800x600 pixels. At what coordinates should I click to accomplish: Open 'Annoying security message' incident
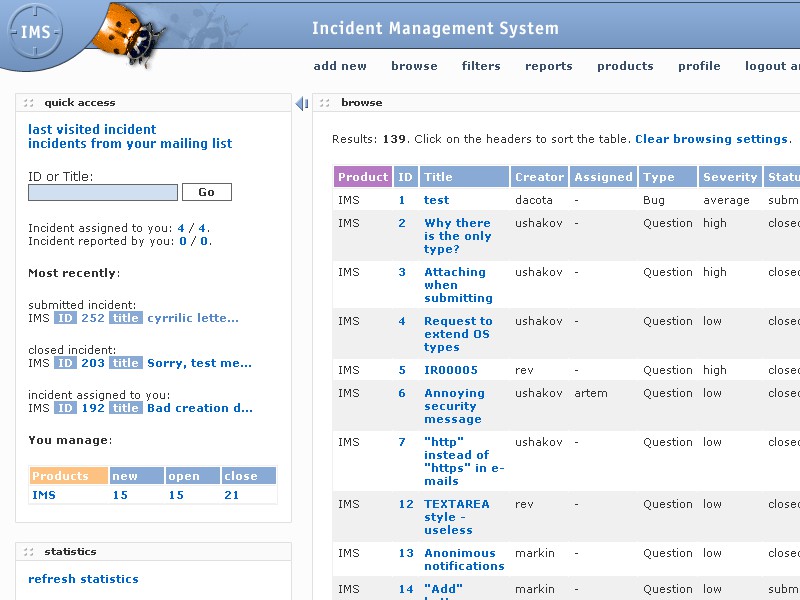[x=455, y=406]
